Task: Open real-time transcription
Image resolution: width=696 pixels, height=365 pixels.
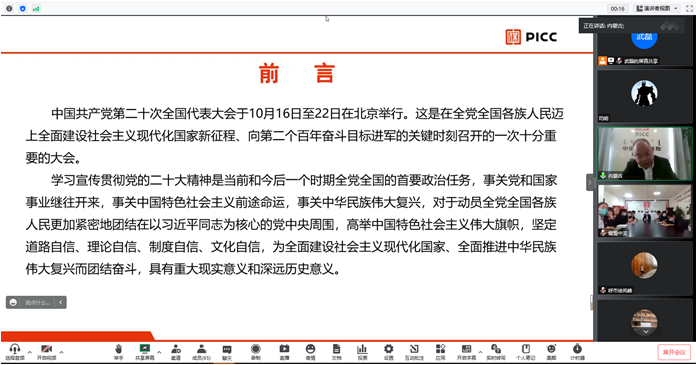Action: (x=496, y=352)
